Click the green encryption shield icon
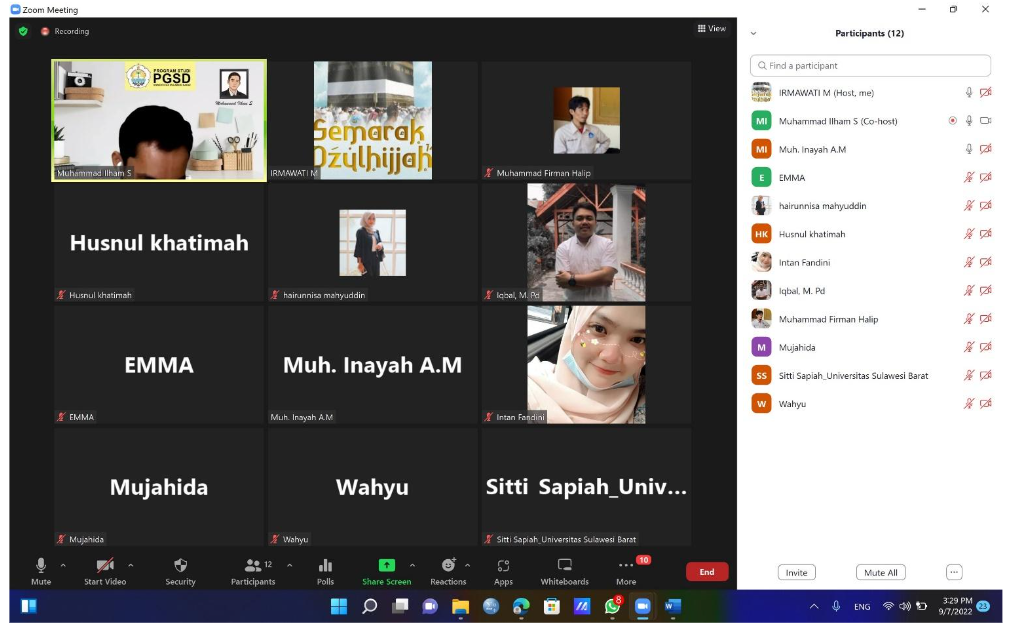The width and height of the screenshot is (1009, 631). 23,31
